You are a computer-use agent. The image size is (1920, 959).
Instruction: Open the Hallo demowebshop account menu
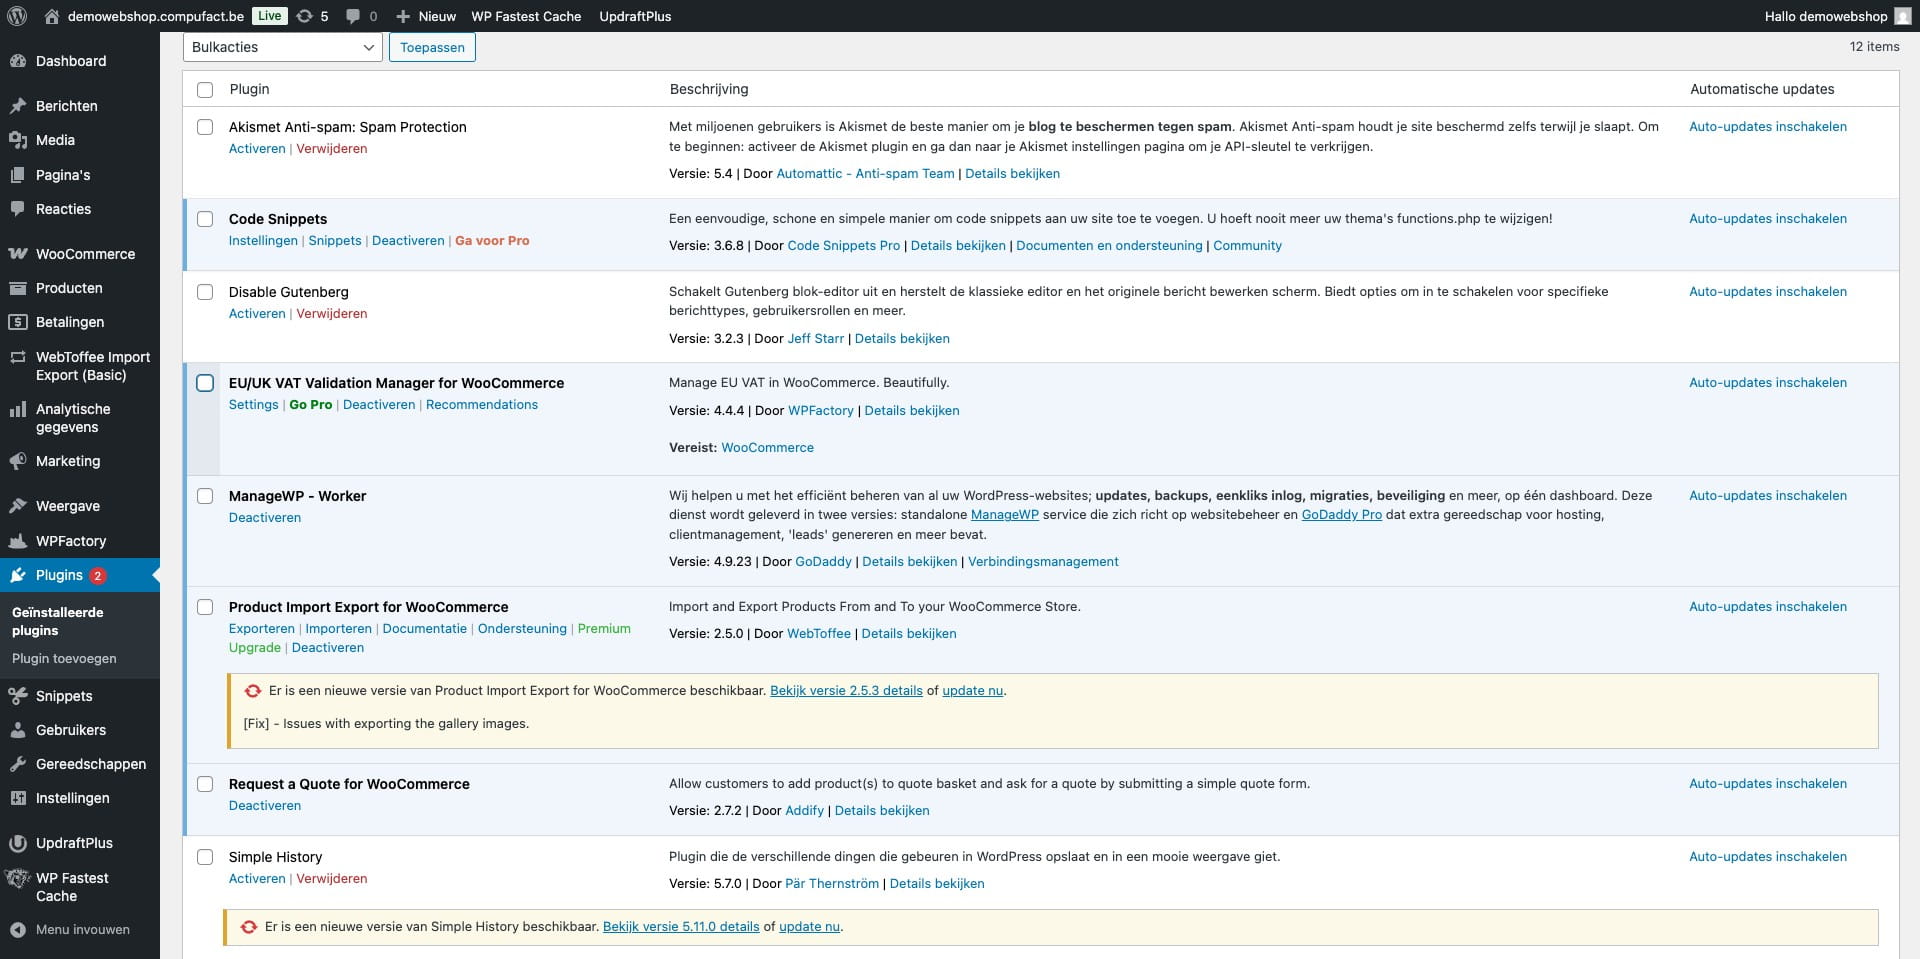click(x=1836, y=16)
